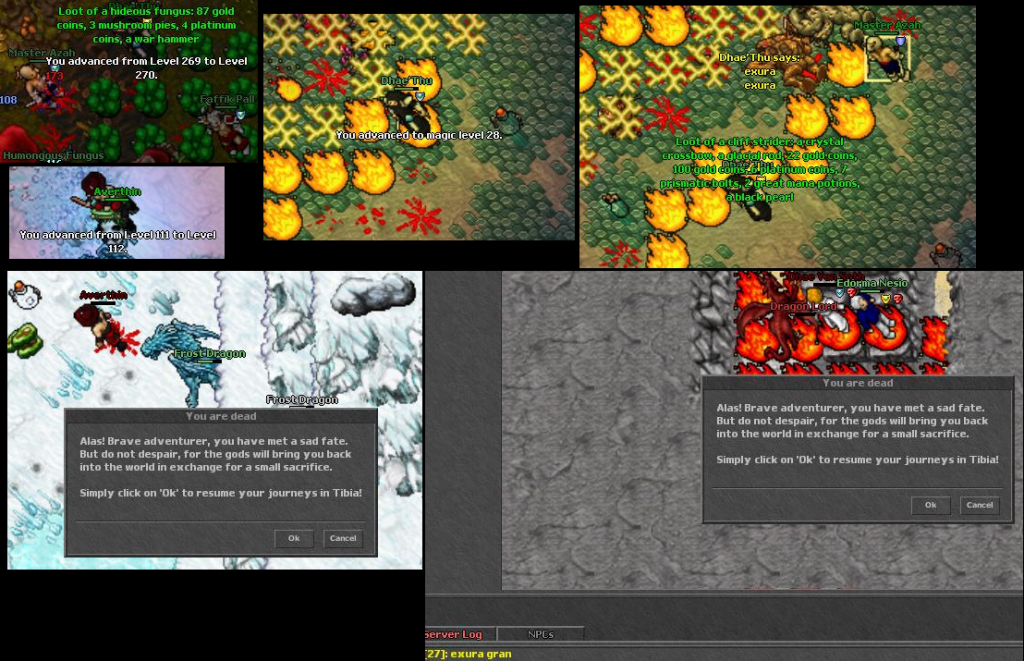Click the 'Faffik Pall' player name label
This screenshot has height=661, width=1024.
pyautogui.click(x=227, y=99)
